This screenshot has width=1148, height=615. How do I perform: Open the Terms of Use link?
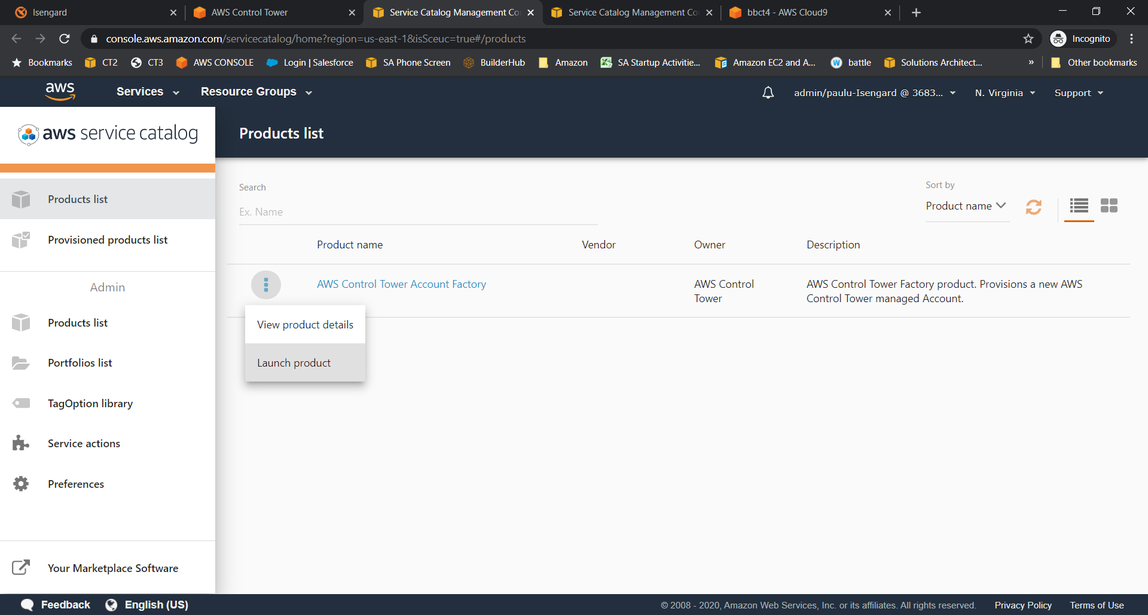1097,605
